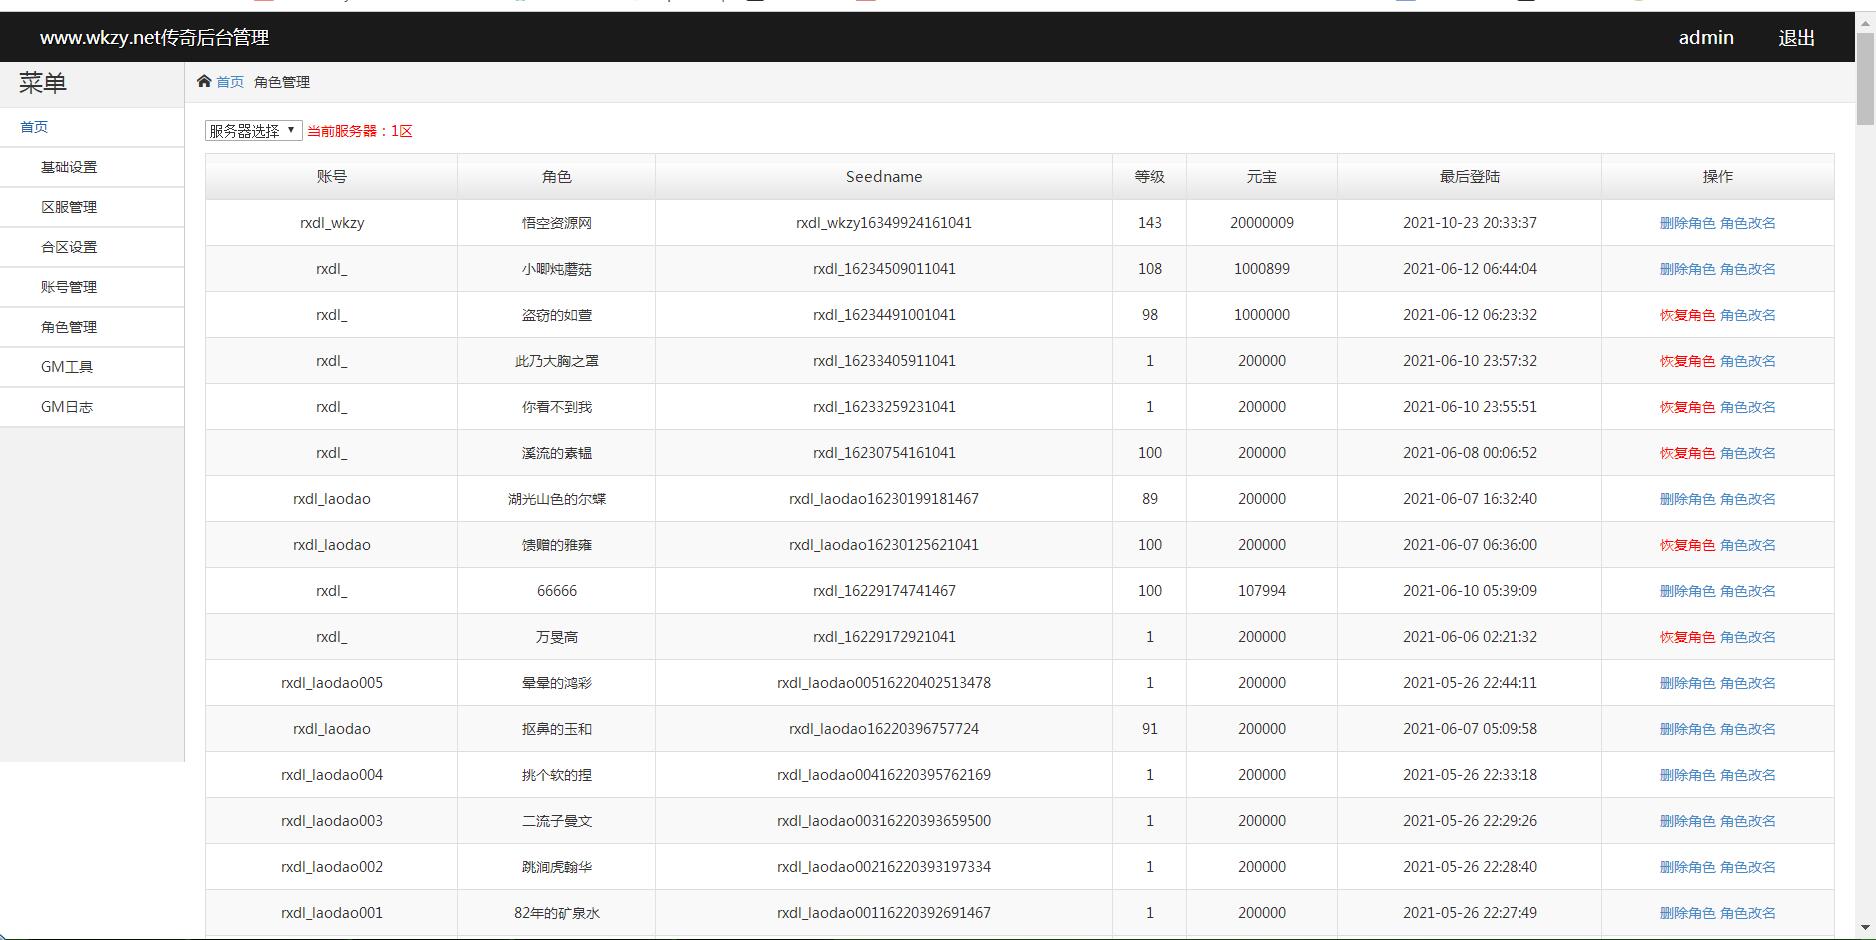Click the 首页 breadcrumb link
1876x940 pixels.
230,82
